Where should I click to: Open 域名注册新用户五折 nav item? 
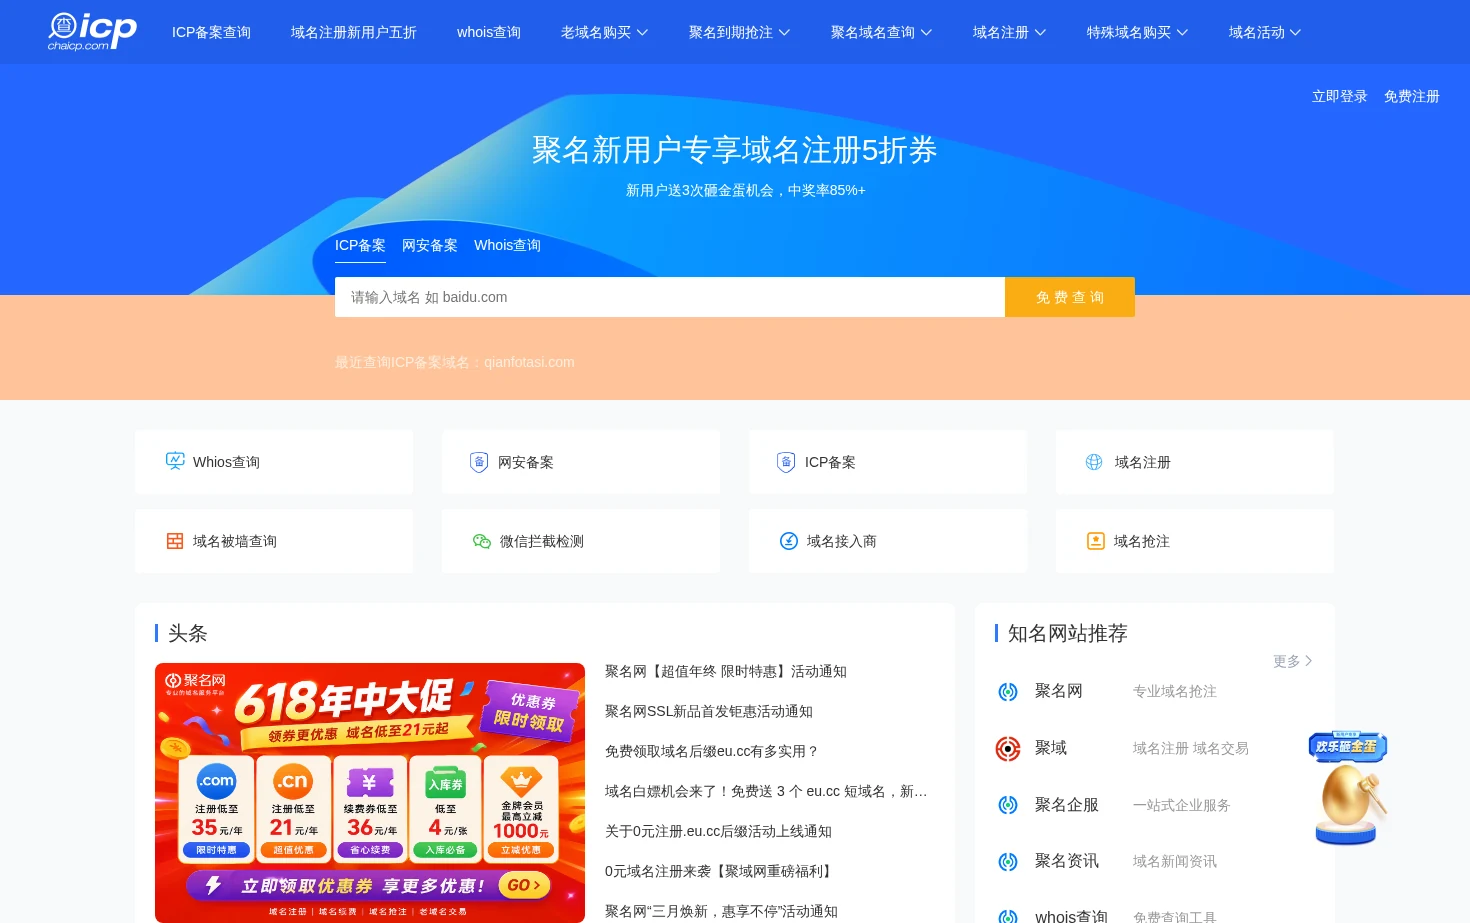(x=354, y=32)
